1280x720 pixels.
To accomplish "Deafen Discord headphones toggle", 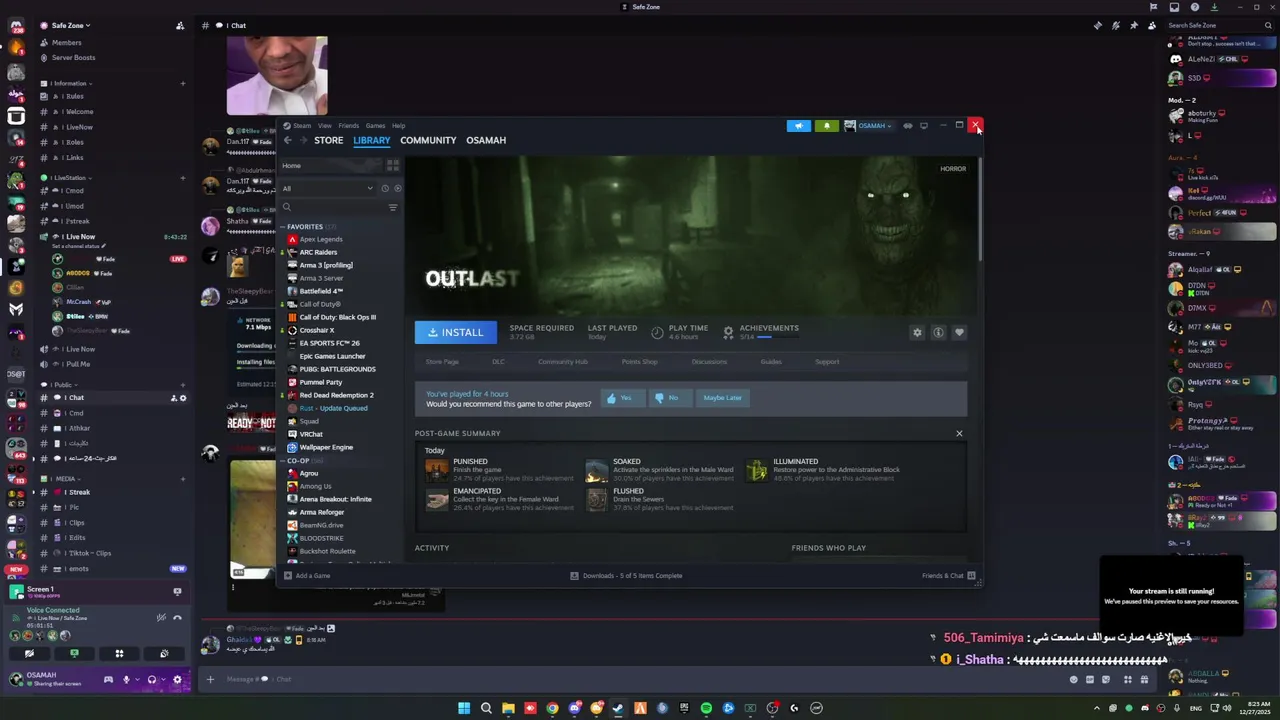I will click(x=152, y=680).
